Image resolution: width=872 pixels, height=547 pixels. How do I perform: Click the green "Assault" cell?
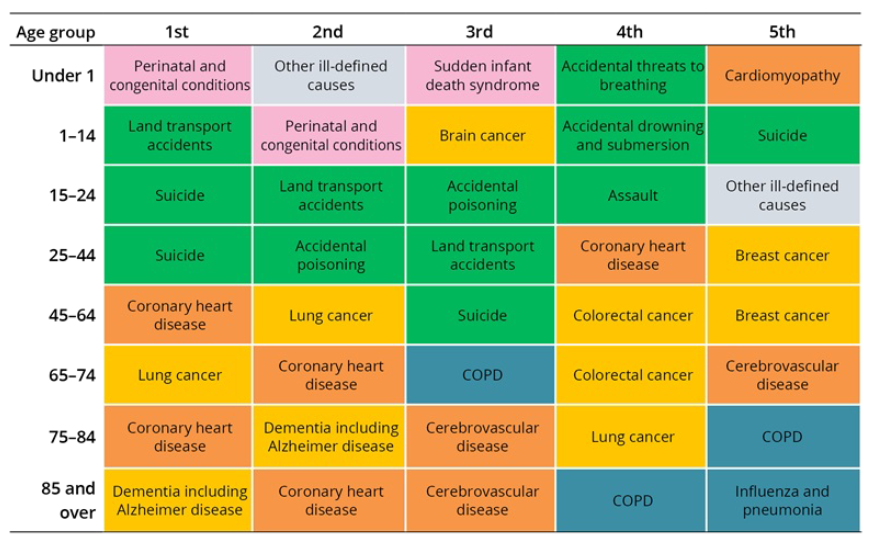(x=632, y=196)
